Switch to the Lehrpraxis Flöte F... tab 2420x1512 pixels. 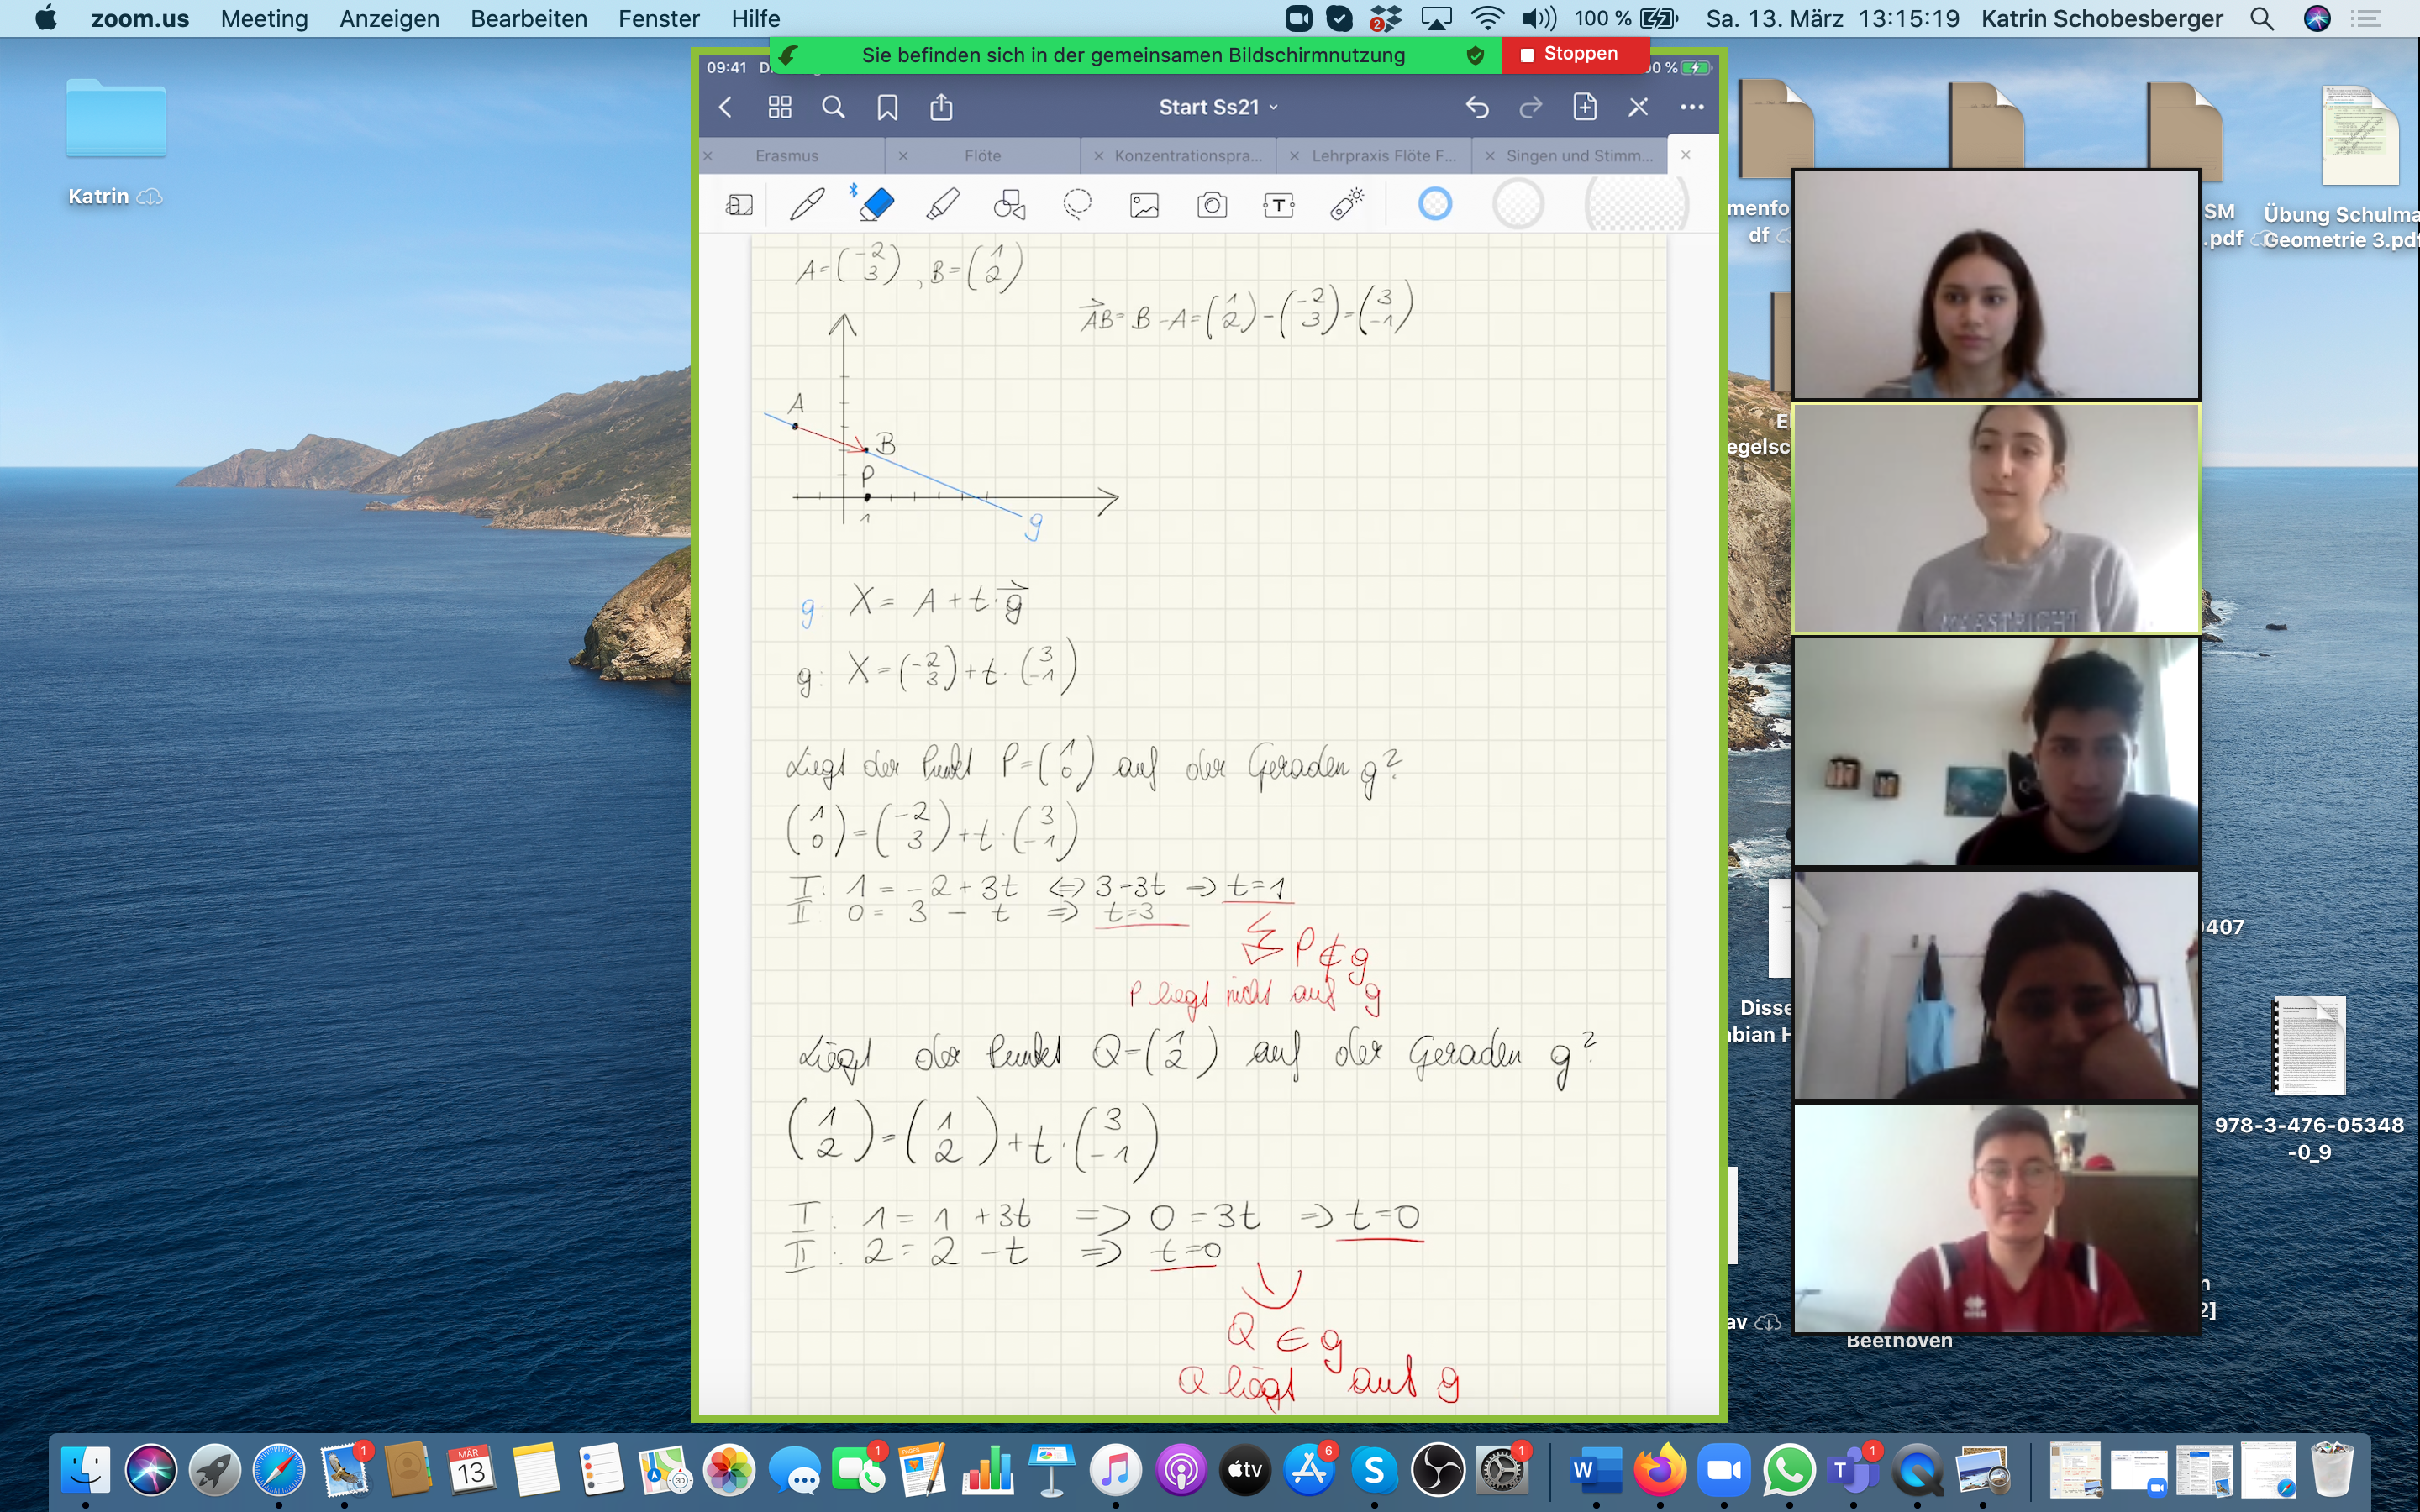[1384, 156]
